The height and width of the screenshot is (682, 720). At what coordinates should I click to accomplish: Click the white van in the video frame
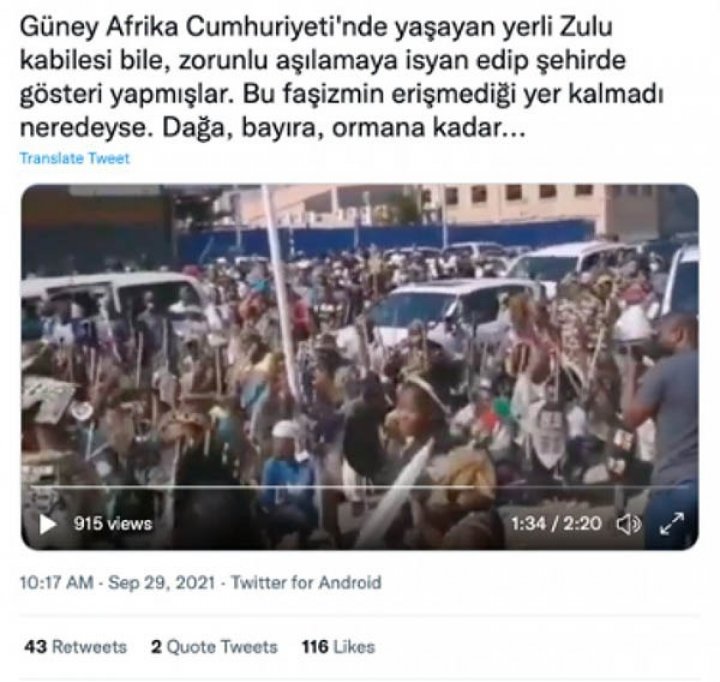115,299
